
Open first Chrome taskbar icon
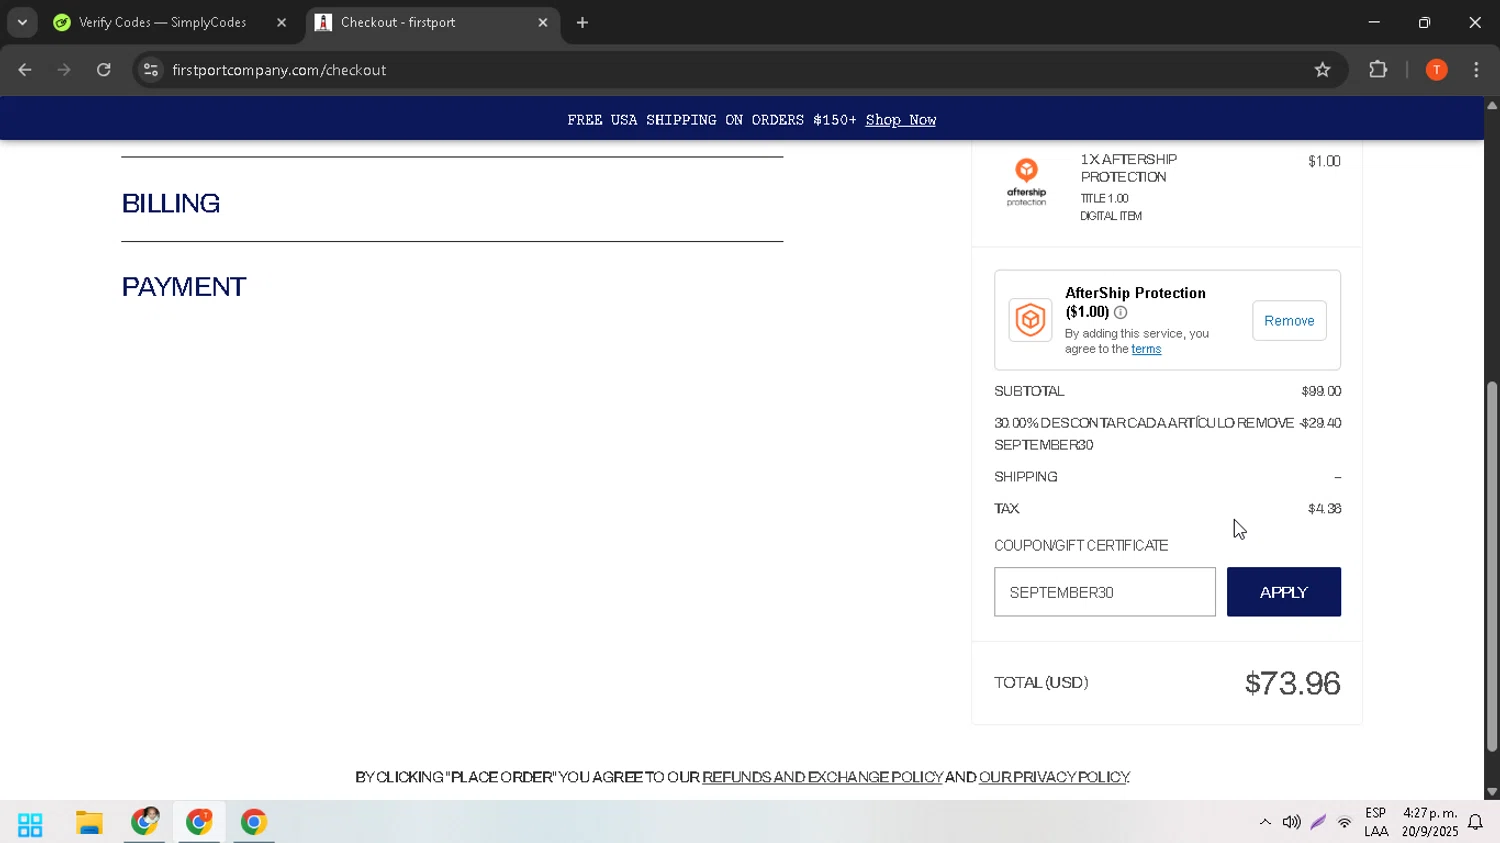pyautogui.click(x=144, y=822)
